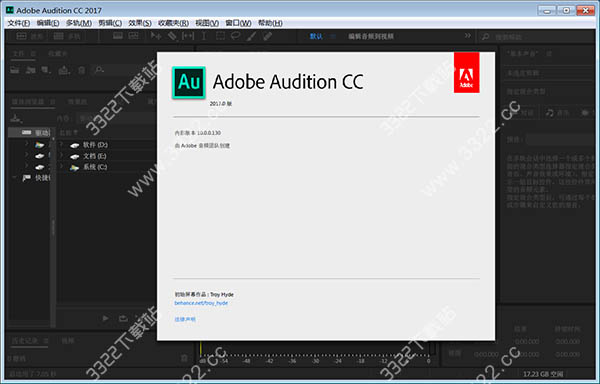This screenshot has width=600, height=384.
Task: Select the 驱动器 tree item
Action: click(x=30, y=132)
